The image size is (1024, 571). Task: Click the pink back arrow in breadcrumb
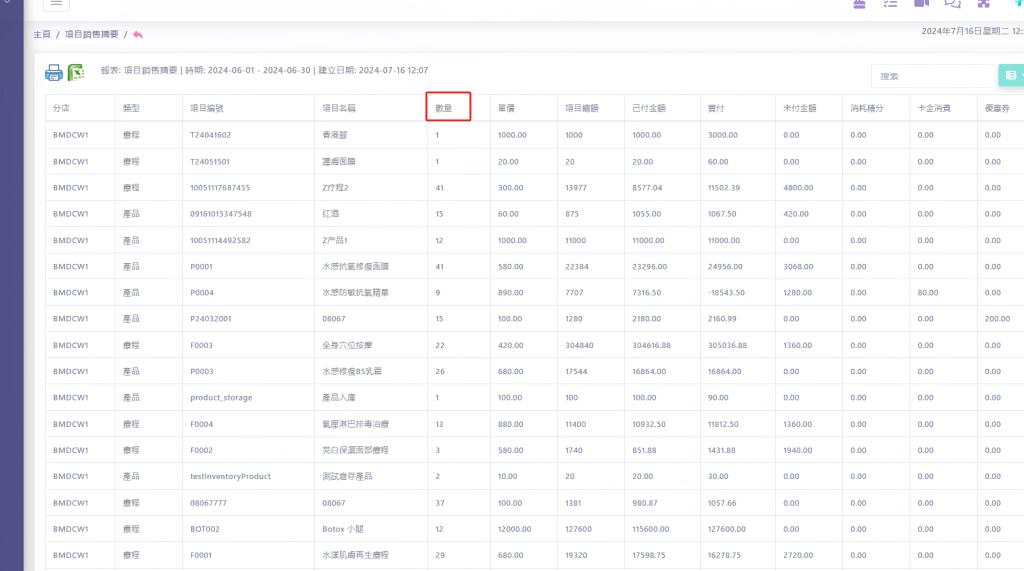(138, 35)
